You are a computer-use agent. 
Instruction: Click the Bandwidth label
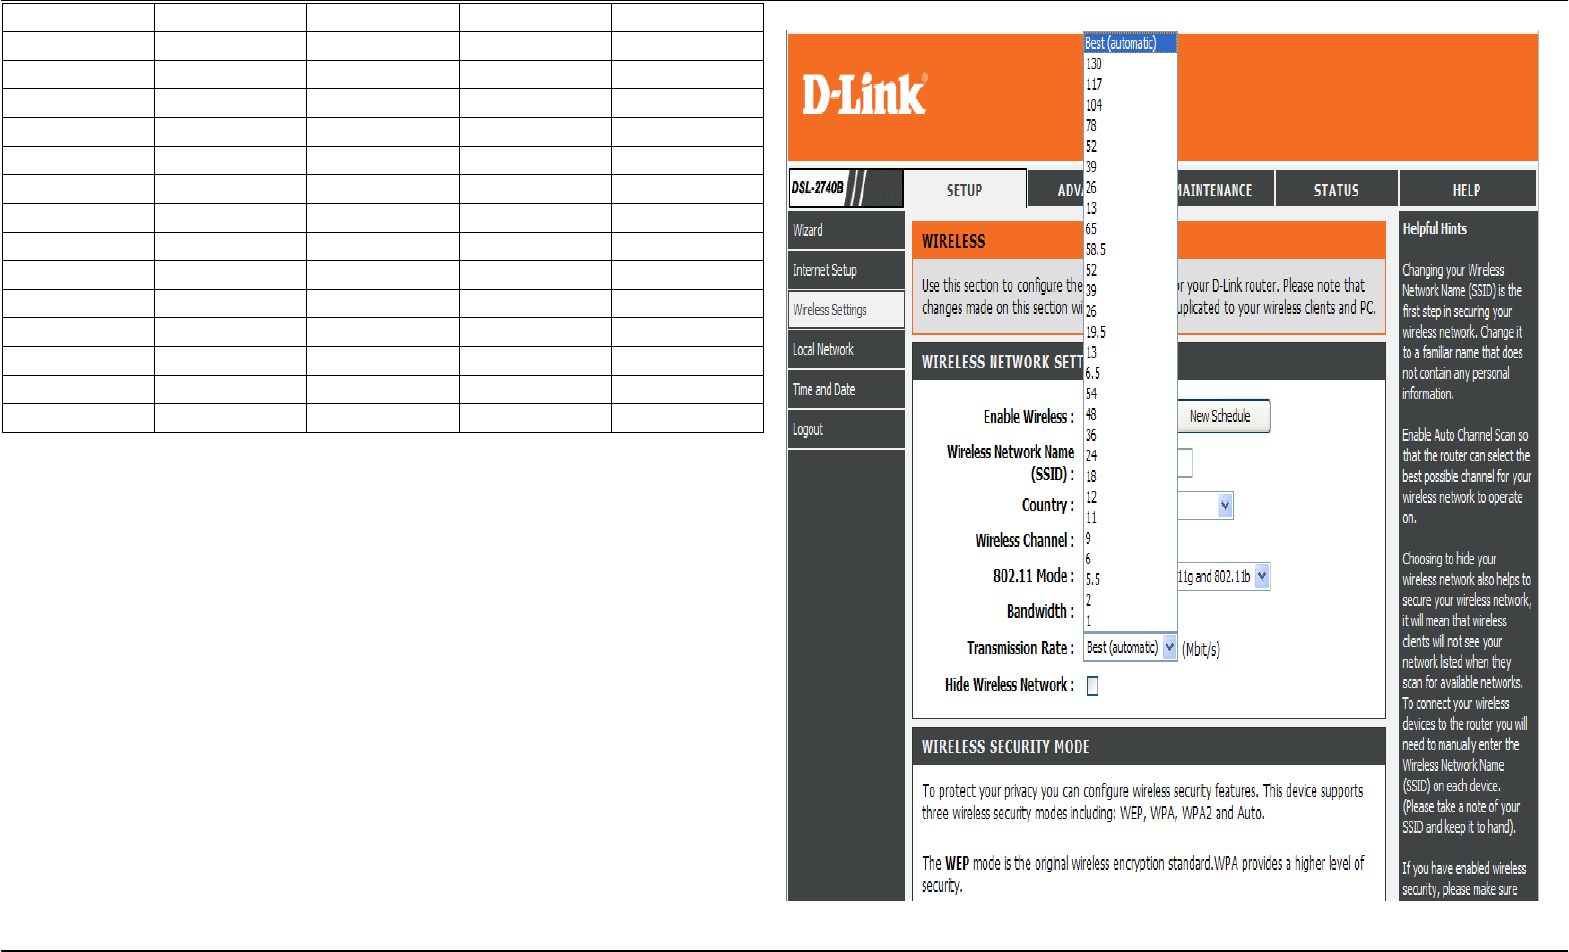pos(1040,612)
